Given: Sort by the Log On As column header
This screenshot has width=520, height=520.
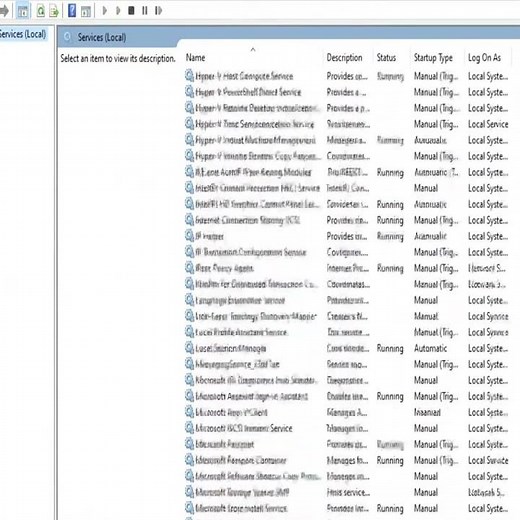Looking at the screenshot, I should 484,58.
